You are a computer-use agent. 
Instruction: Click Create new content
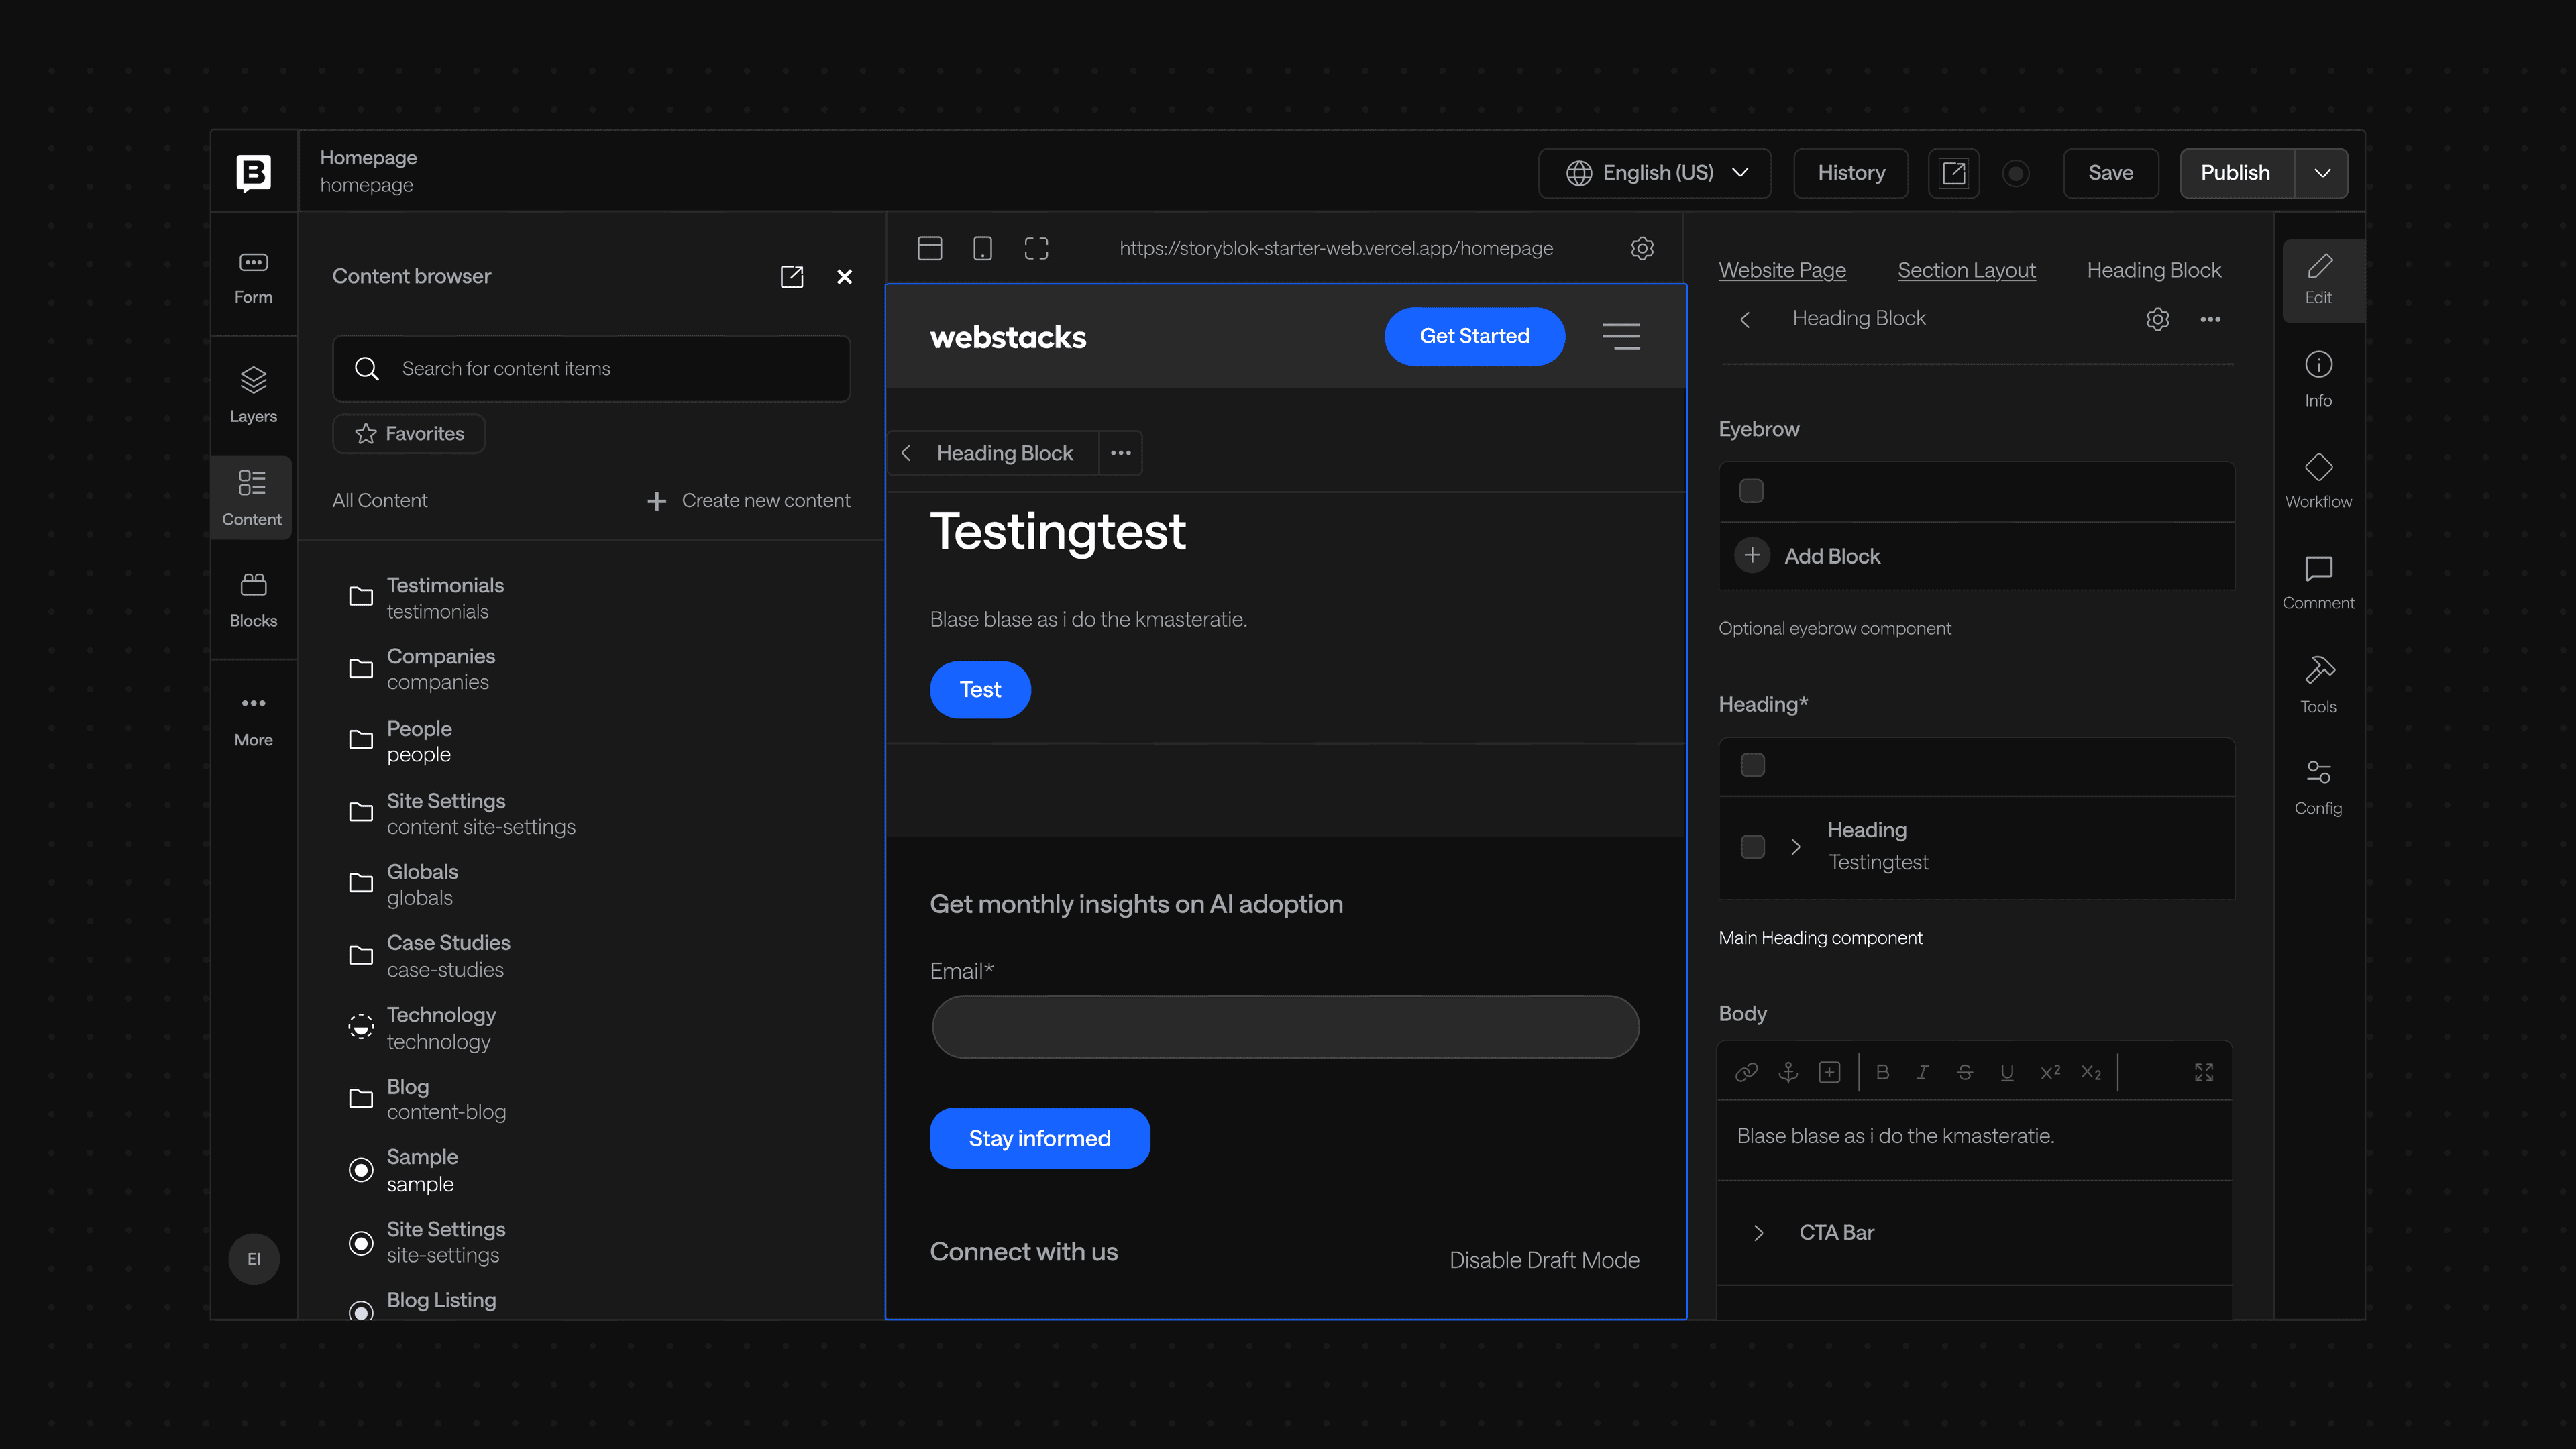[x=749, y=501]
